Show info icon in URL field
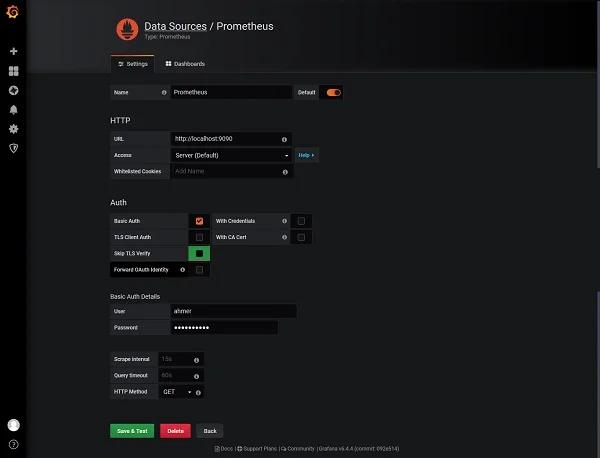The image size is (600, 458). coord(284,140)
